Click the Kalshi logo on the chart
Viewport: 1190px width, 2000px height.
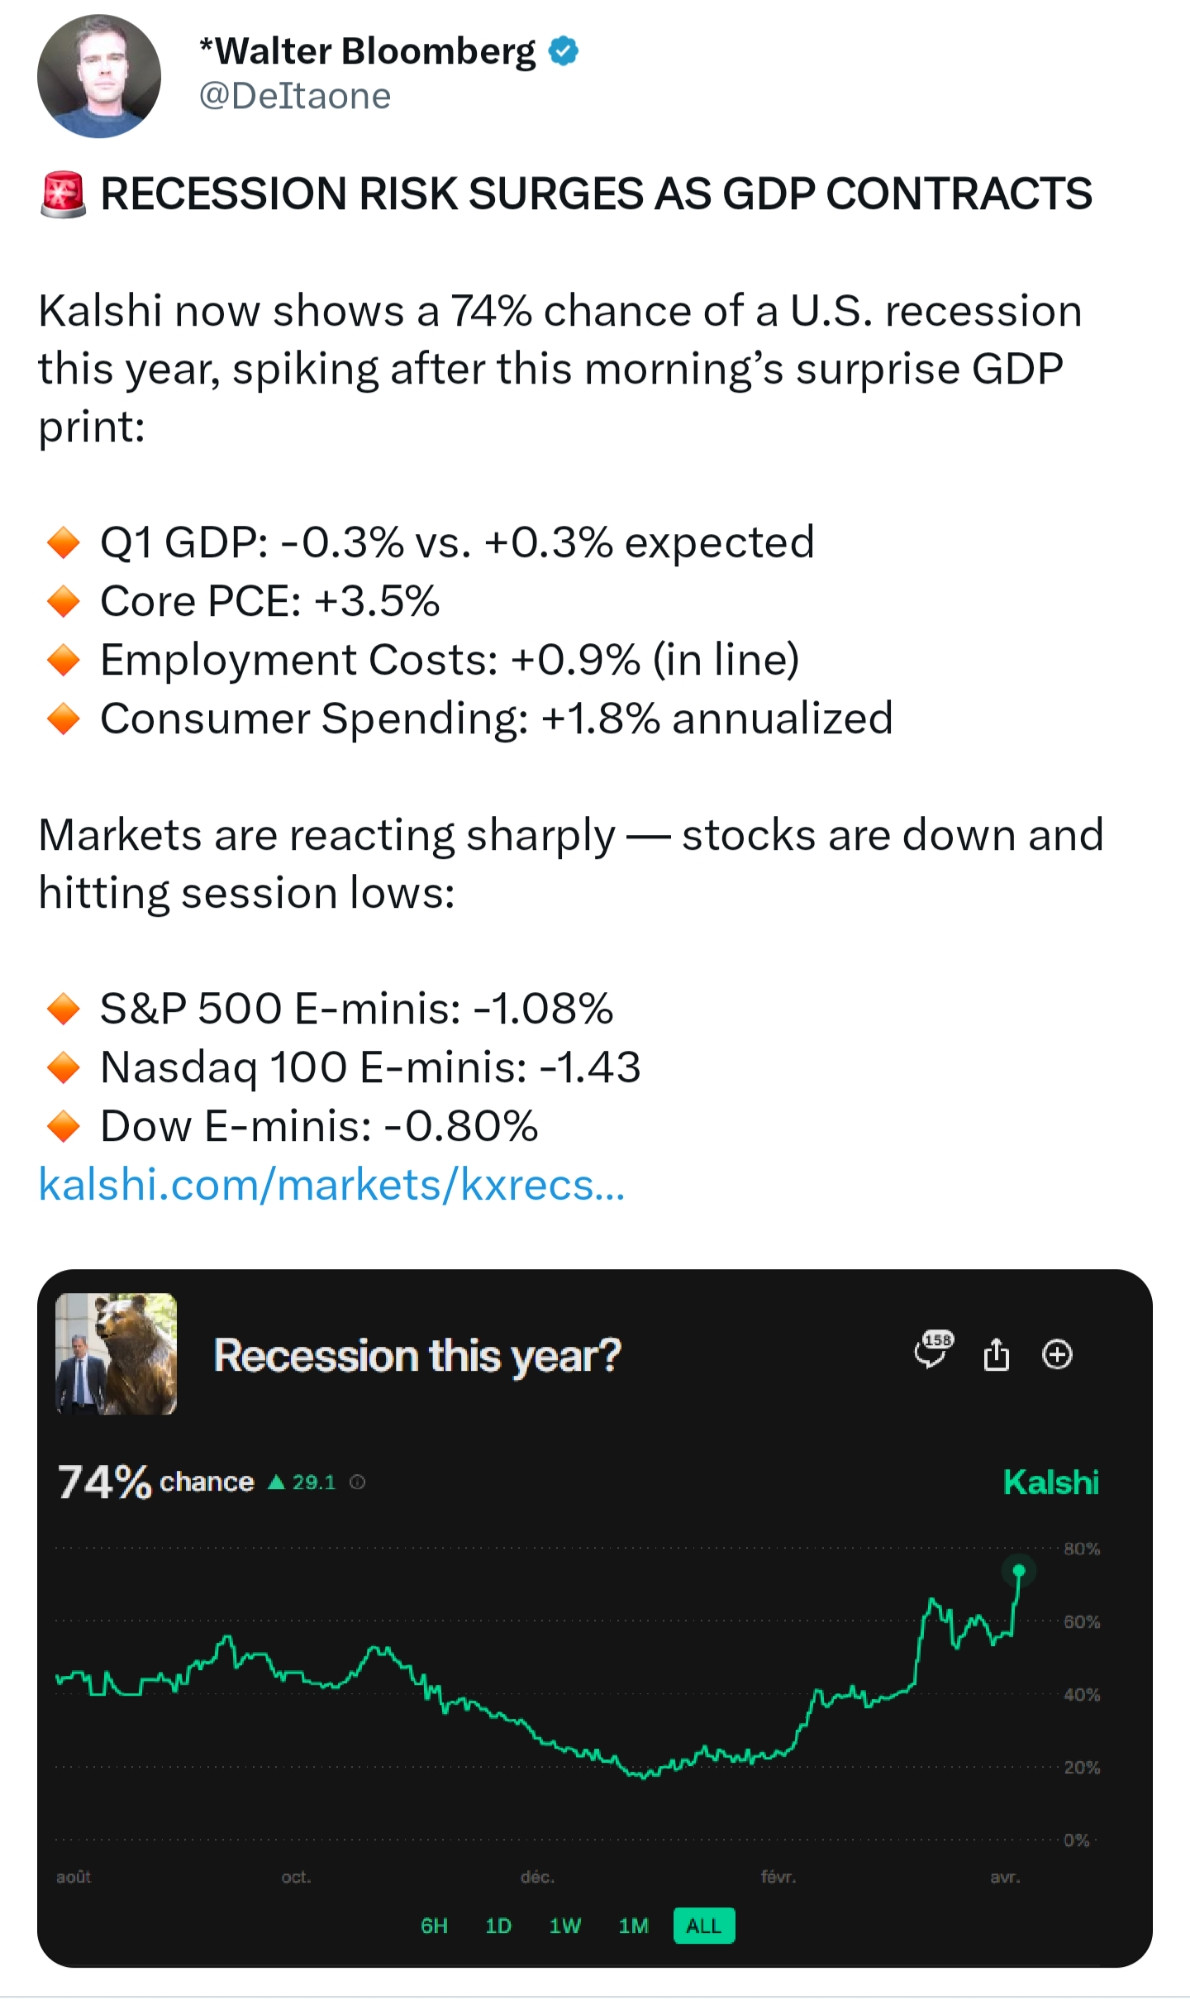tap(1050, 1482)
